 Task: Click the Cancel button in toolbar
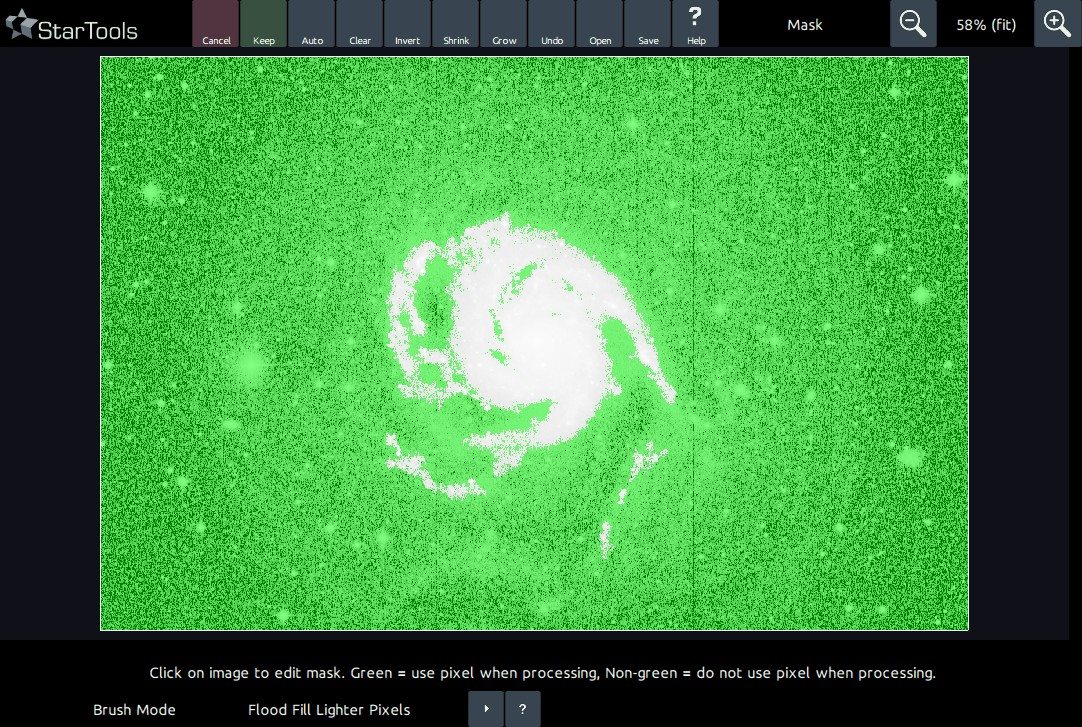coord(216,23)
